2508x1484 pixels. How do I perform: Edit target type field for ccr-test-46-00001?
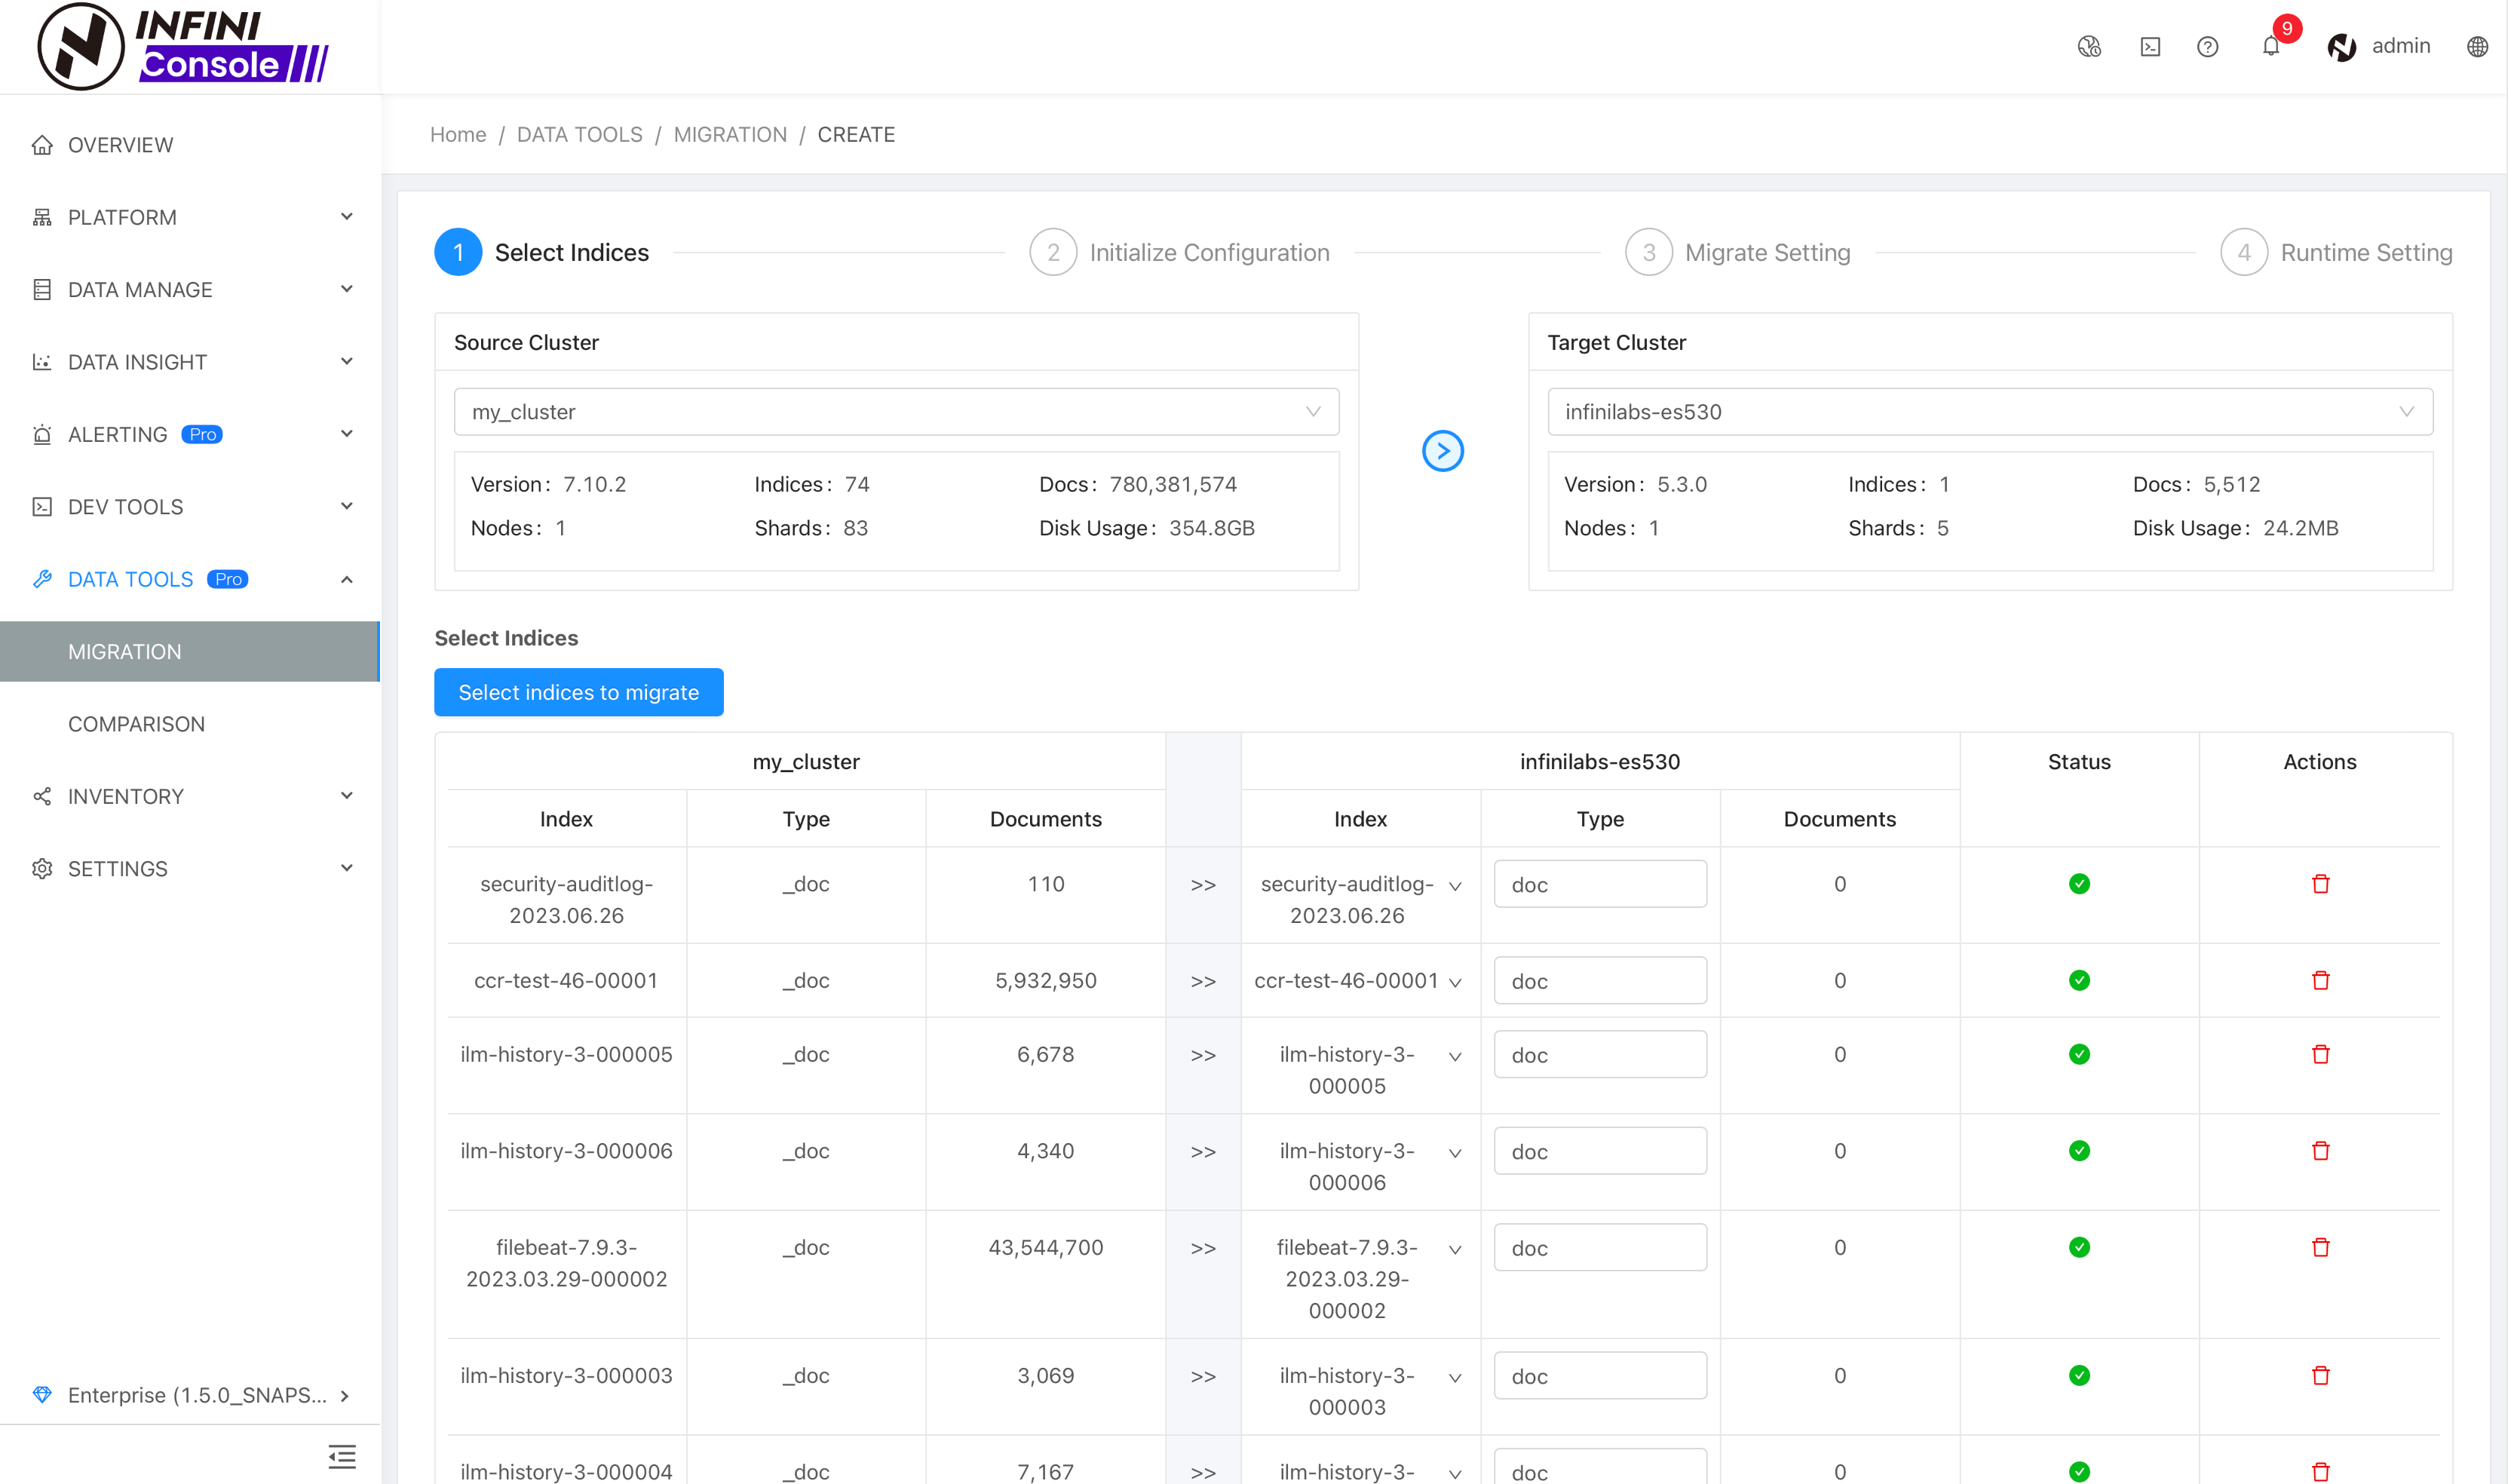point(1600,980)
